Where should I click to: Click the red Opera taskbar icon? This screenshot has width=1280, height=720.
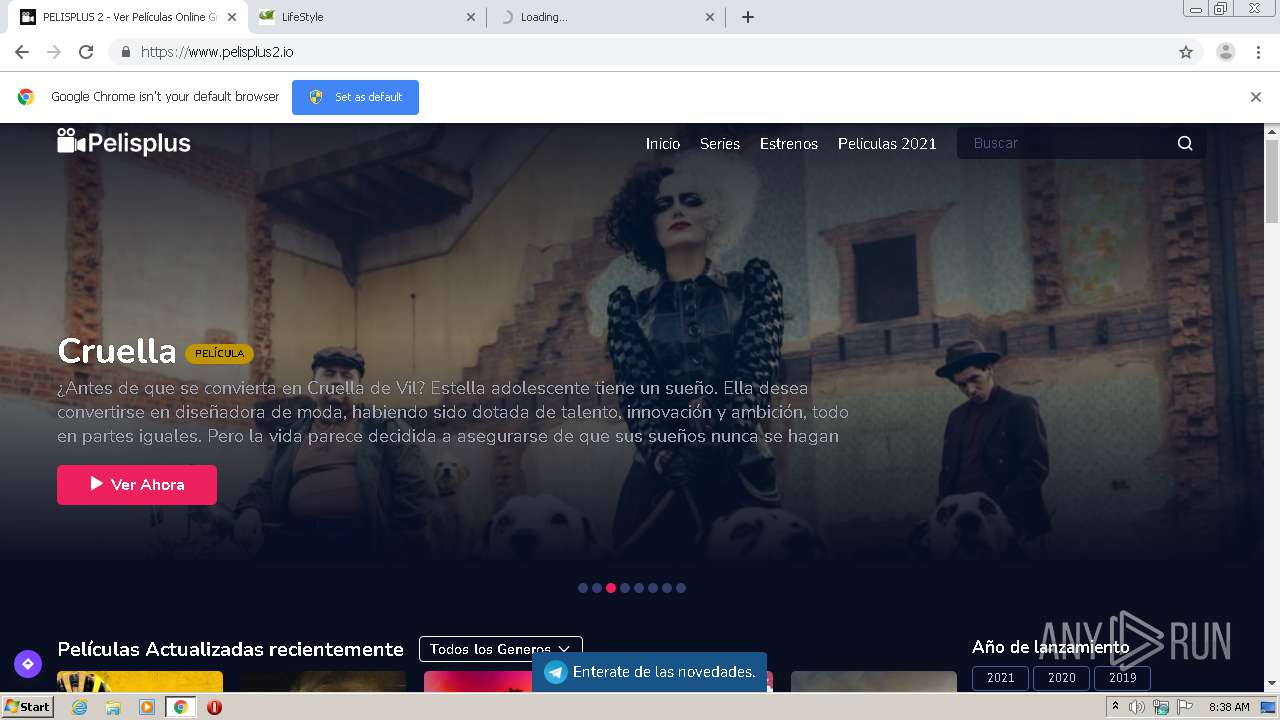[214, 707]
